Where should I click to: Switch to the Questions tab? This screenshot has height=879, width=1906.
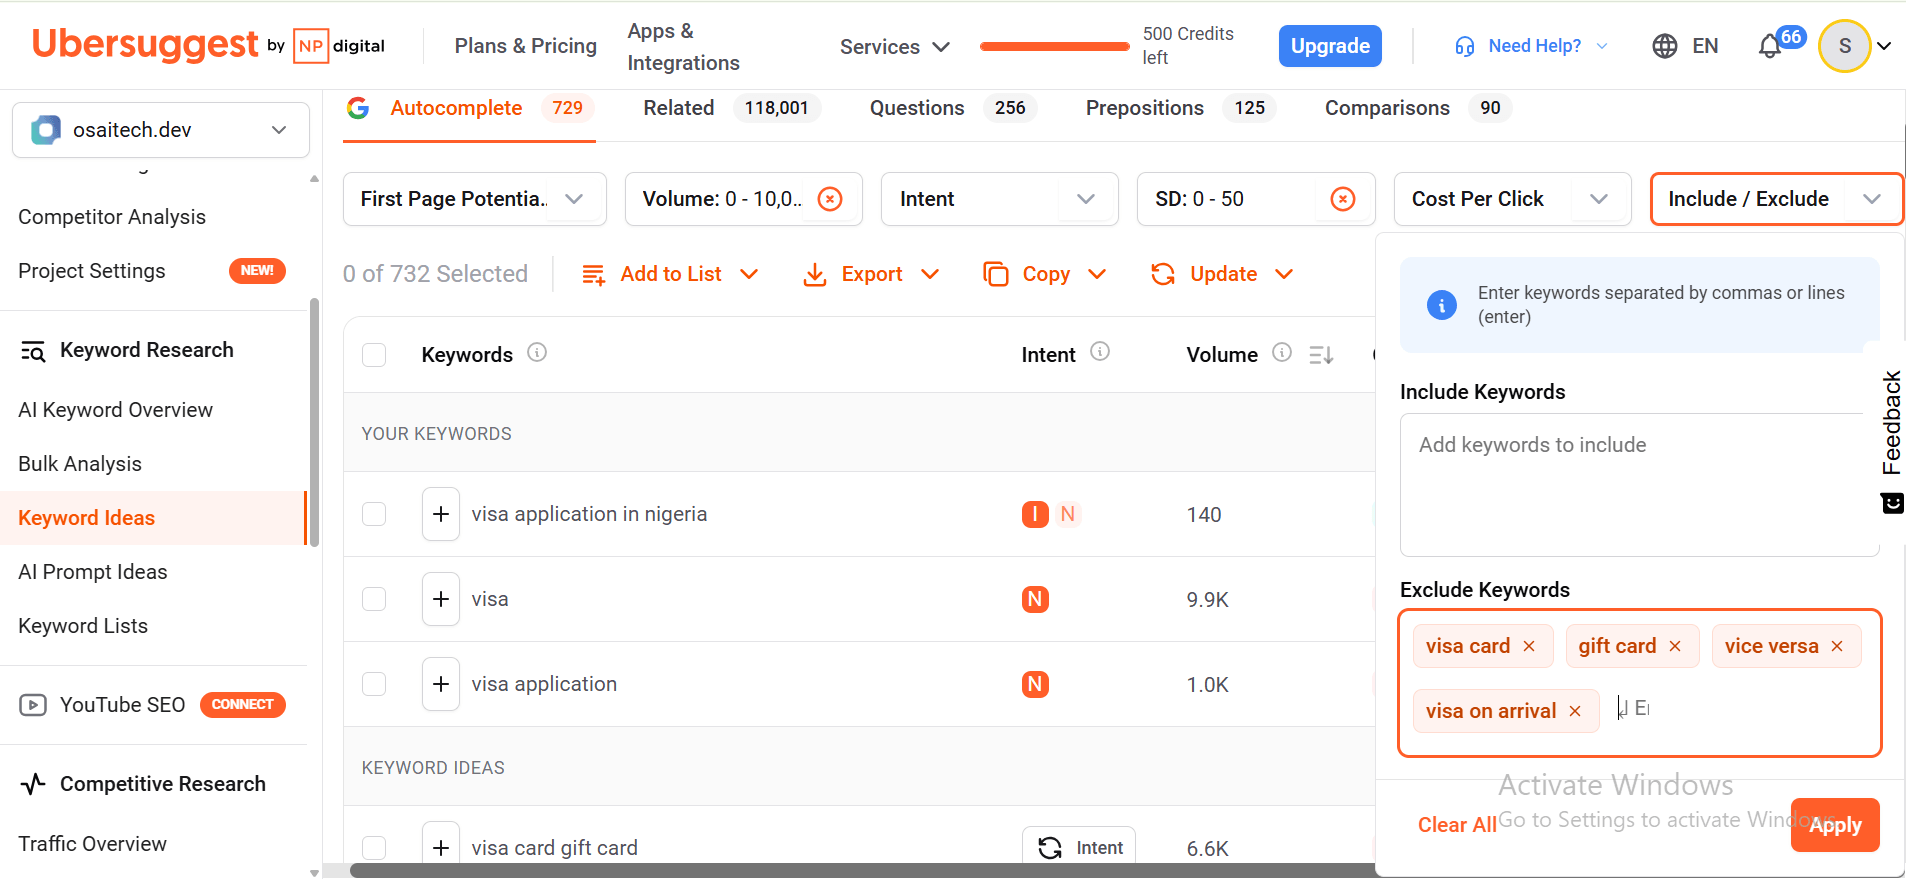(x=953, y=108)
